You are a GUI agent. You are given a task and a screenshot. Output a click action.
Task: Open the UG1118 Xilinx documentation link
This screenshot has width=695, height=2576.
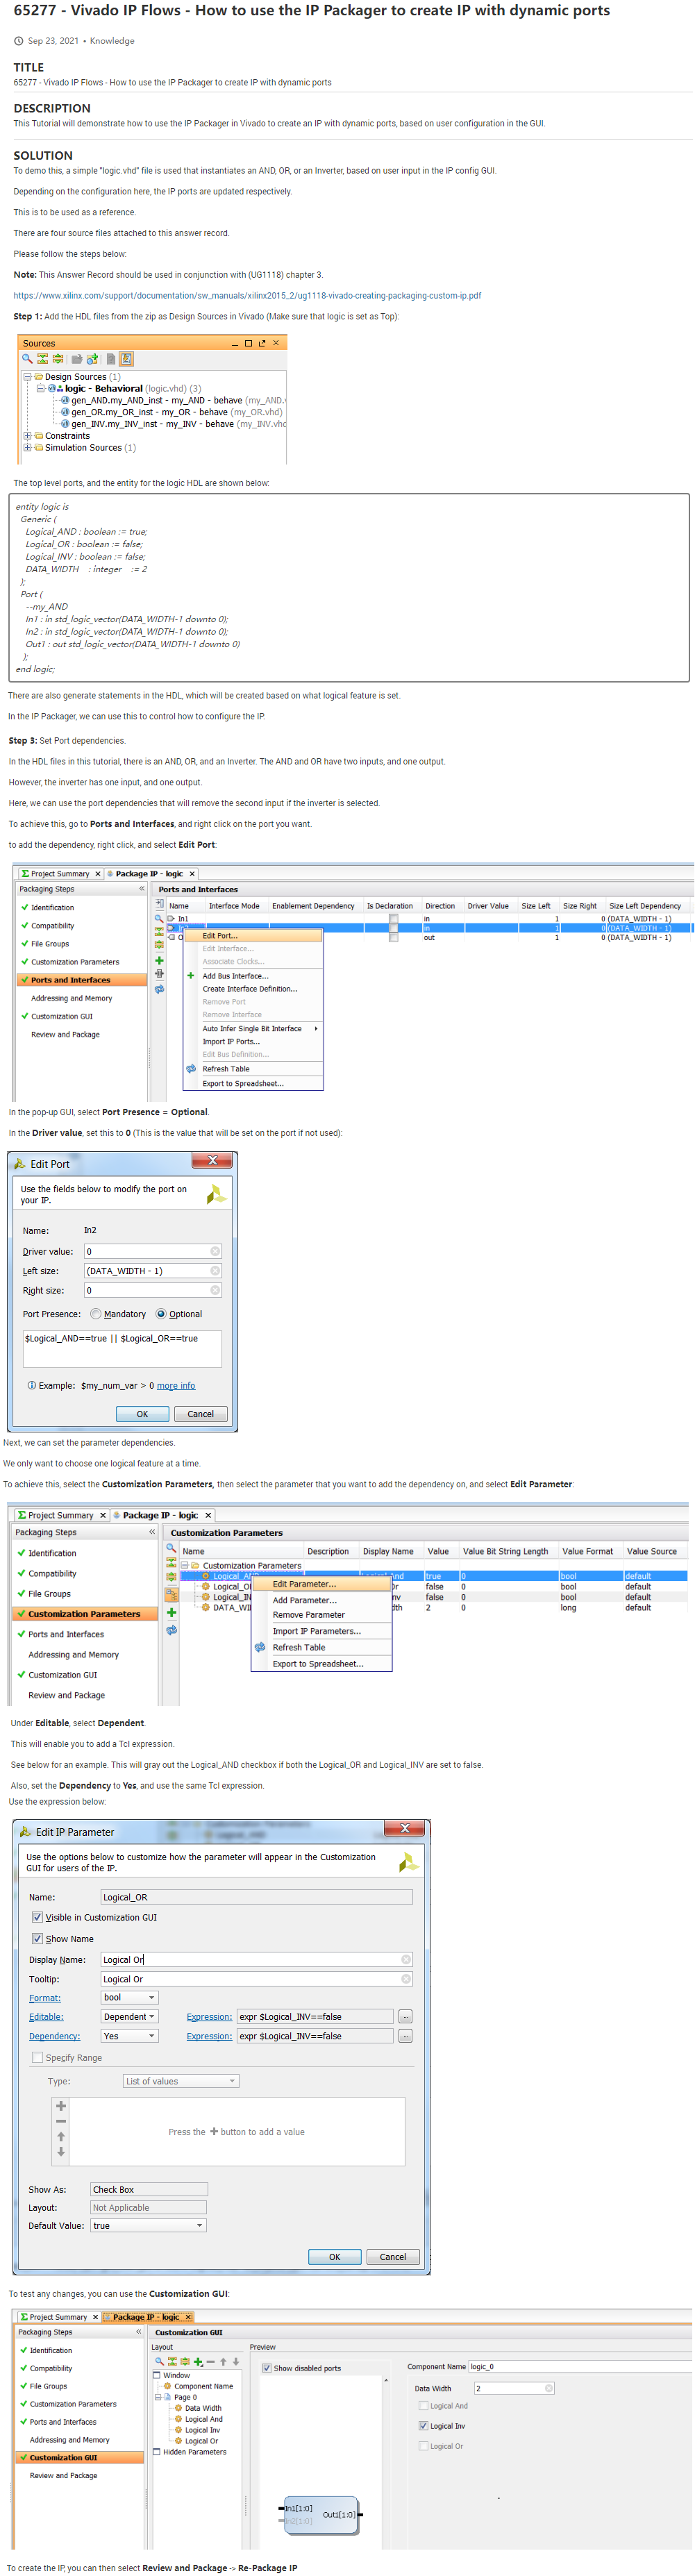point(247,295)
